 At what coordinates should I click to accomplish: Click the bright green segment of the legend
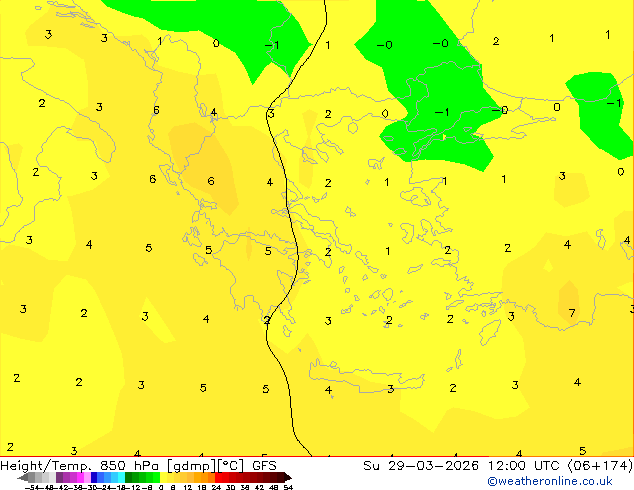[156, 477]
